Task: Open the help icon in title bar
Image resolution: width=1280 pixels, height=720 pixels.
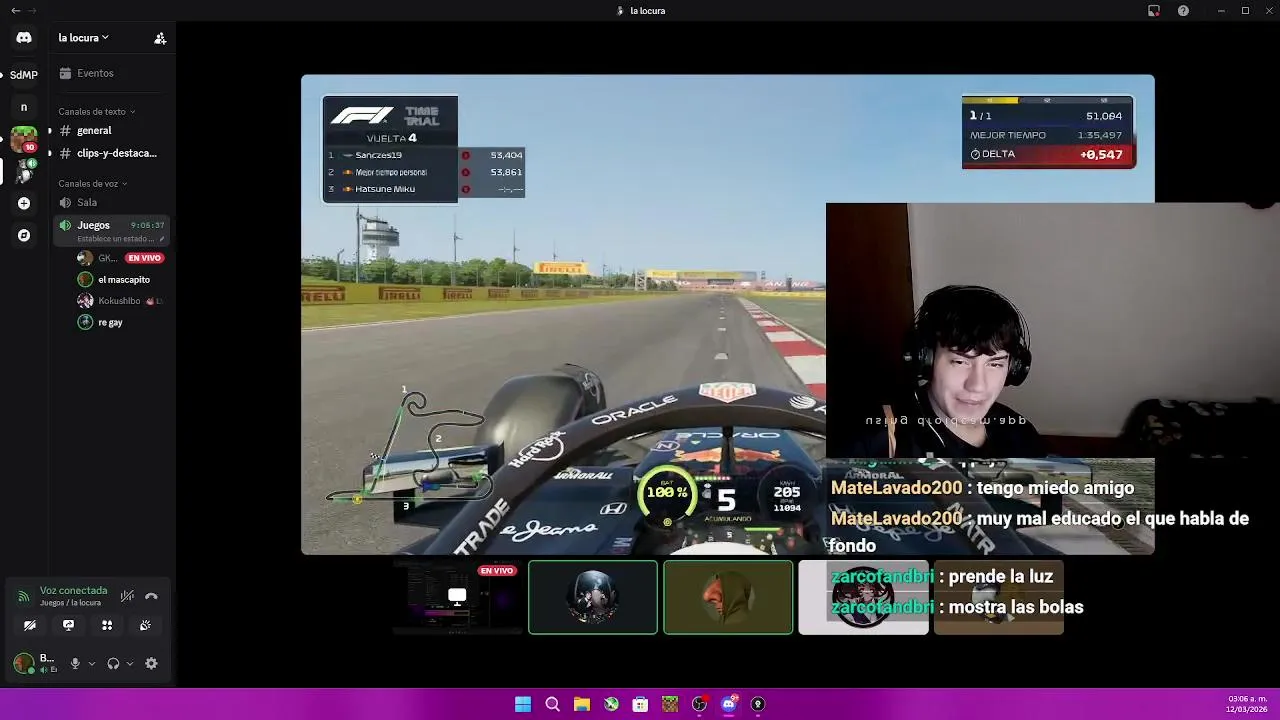Action: pos(1184,11)
